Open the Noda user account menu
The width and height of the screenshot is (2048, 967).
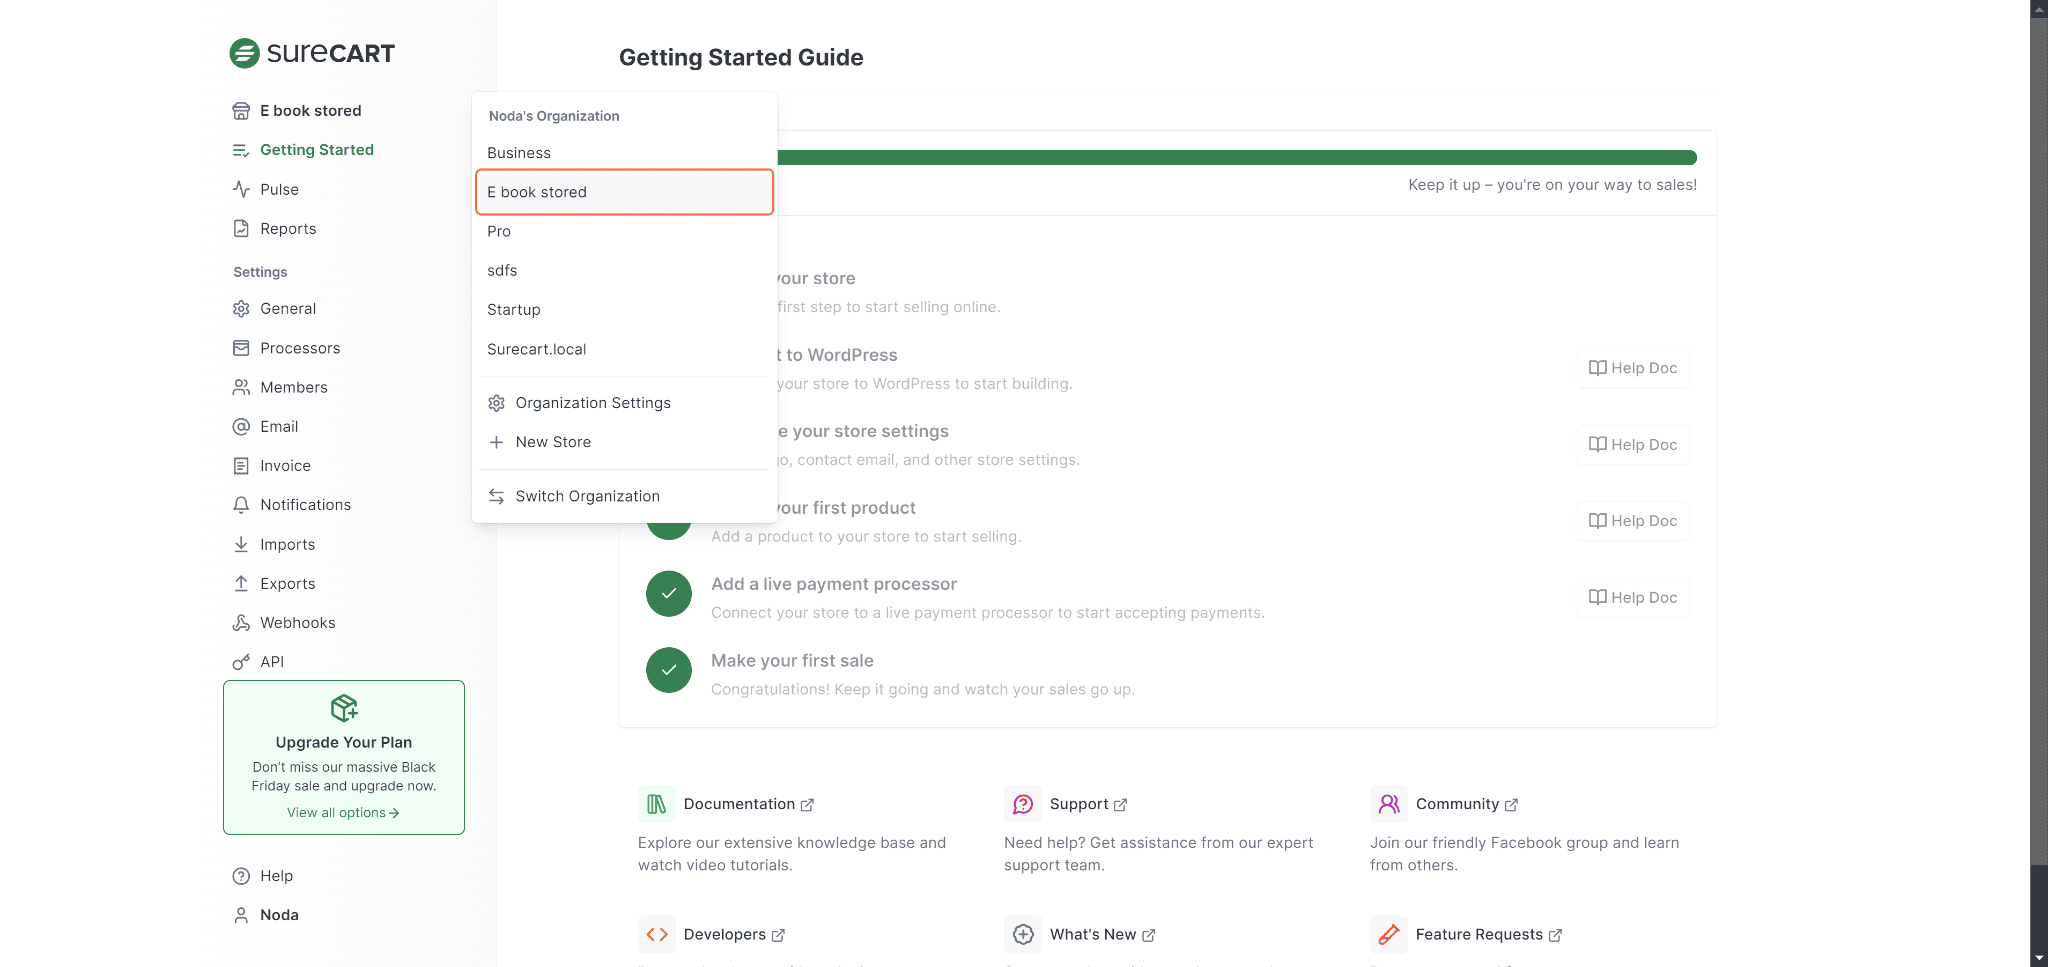click(279, 915)
